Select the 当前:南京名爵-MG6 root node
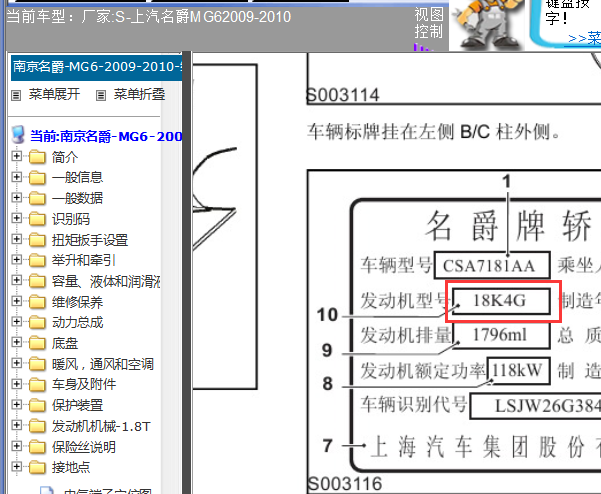 pyautogui.click(x=106, y=136)
